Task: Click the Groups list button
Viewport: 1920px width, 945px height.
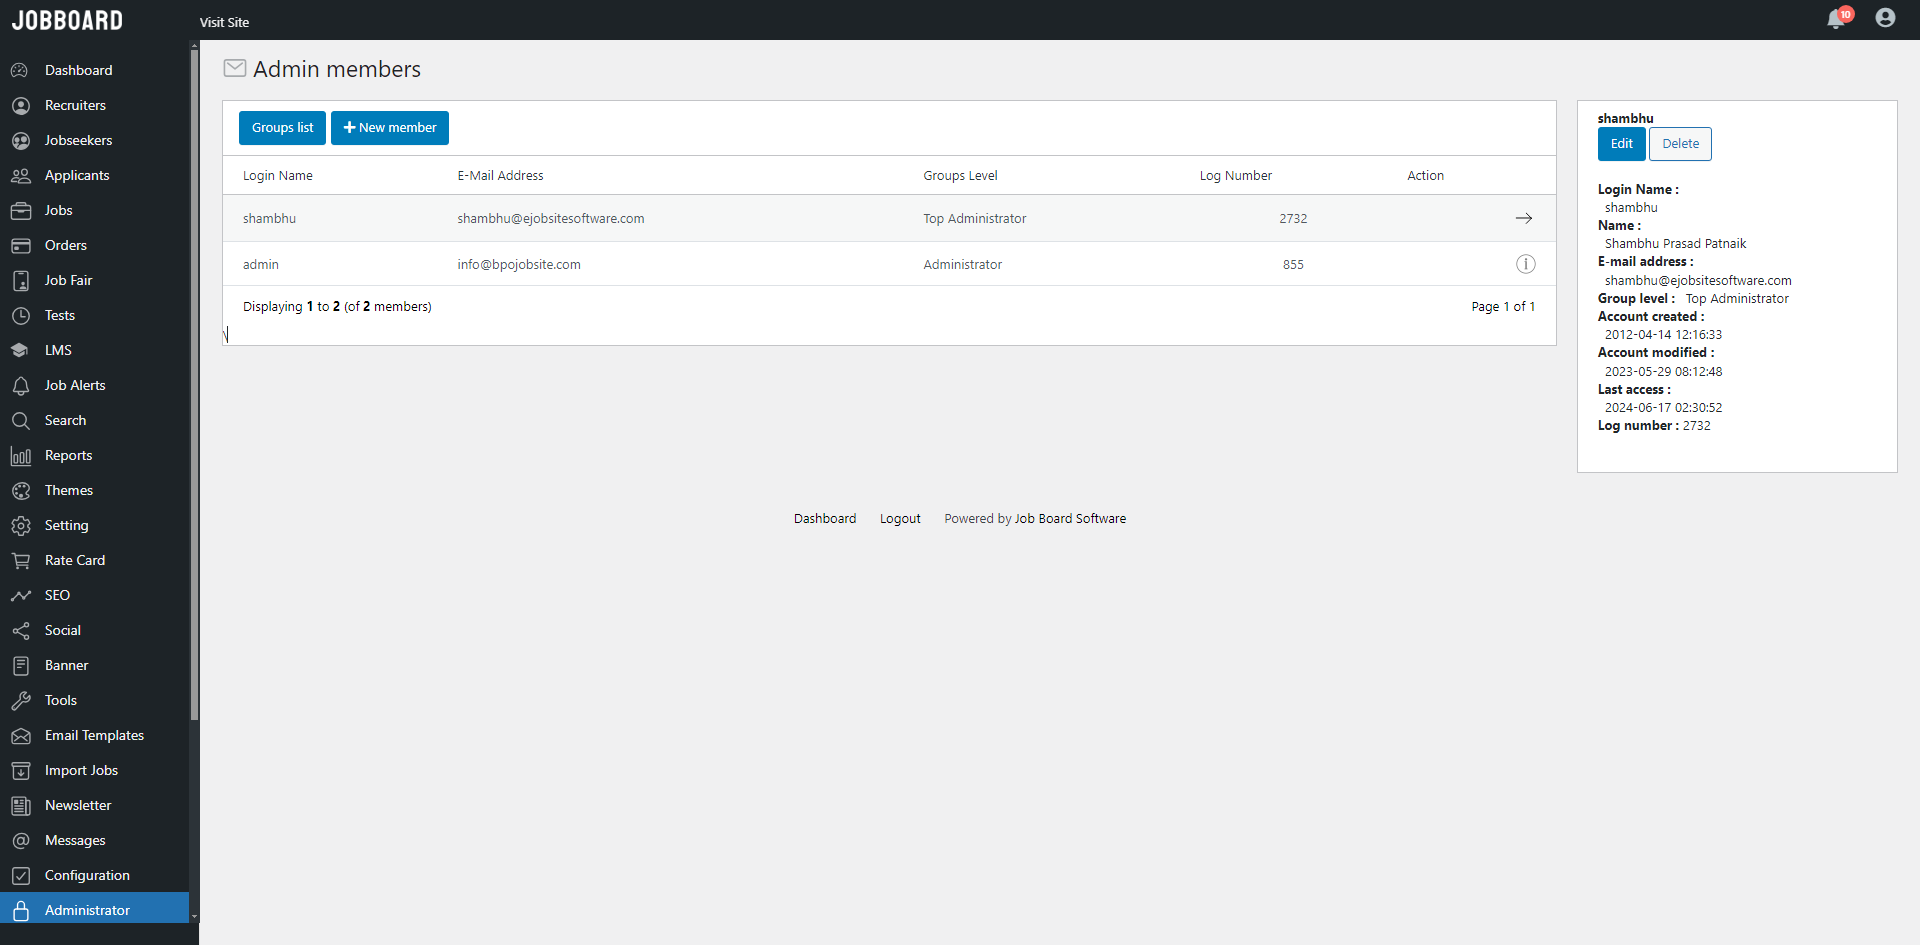Action: (281, 127)
